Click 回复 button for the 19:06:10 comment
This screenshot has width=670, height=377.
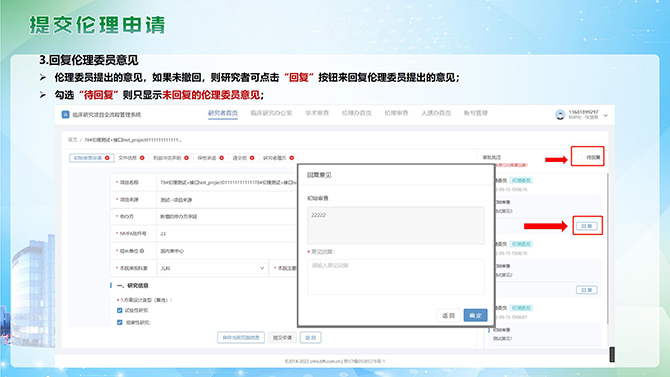[x=587, y=290]
